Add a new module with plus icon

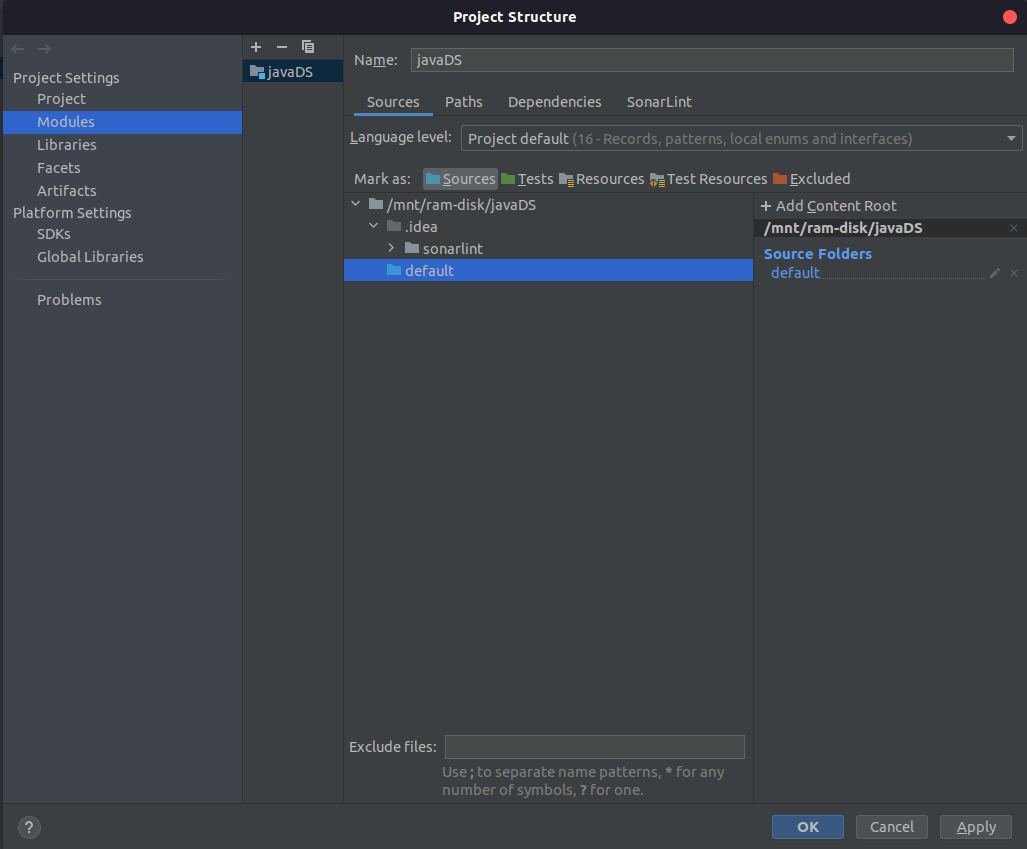(x=256, y=47)
